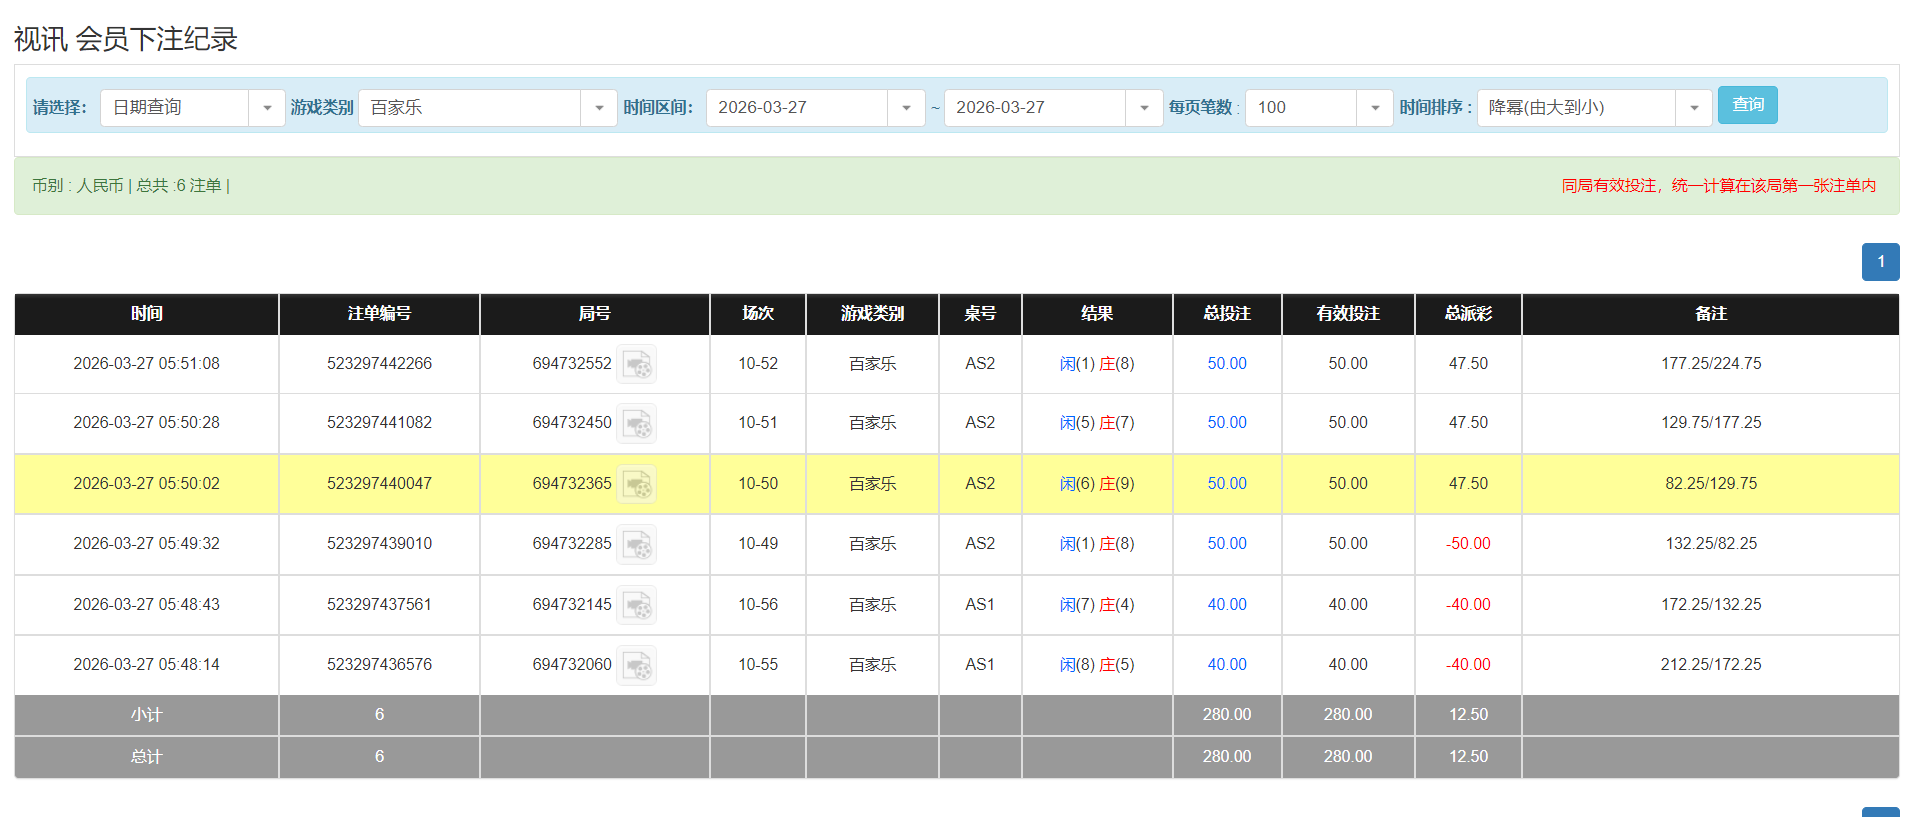This screenshot has height=817, width=1913.
Task: Open video replay icon for round 694732365
Action: [636, 484]
